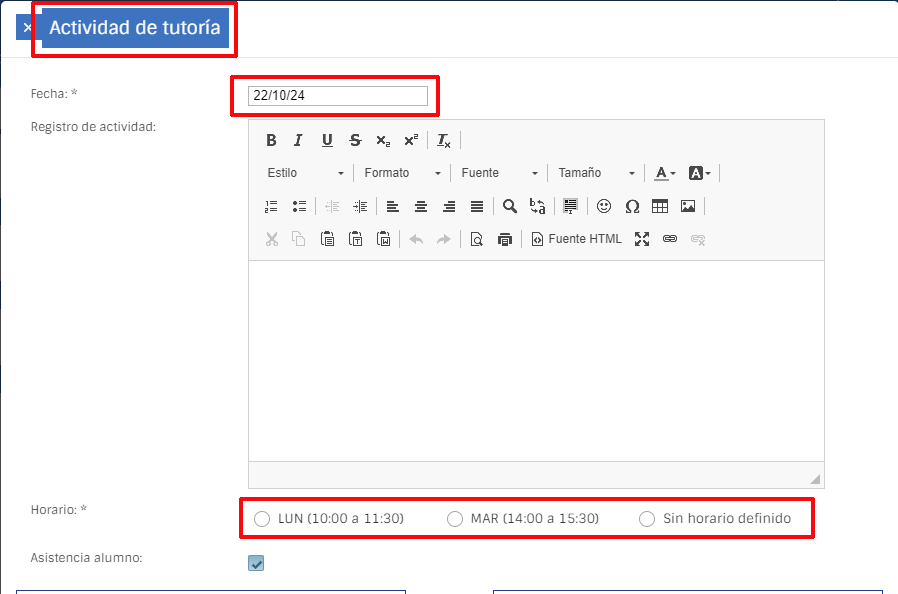Apply italic formatting
Image resolution: width=898 pixels, height=594 pixels.
(x=298, y=140)
